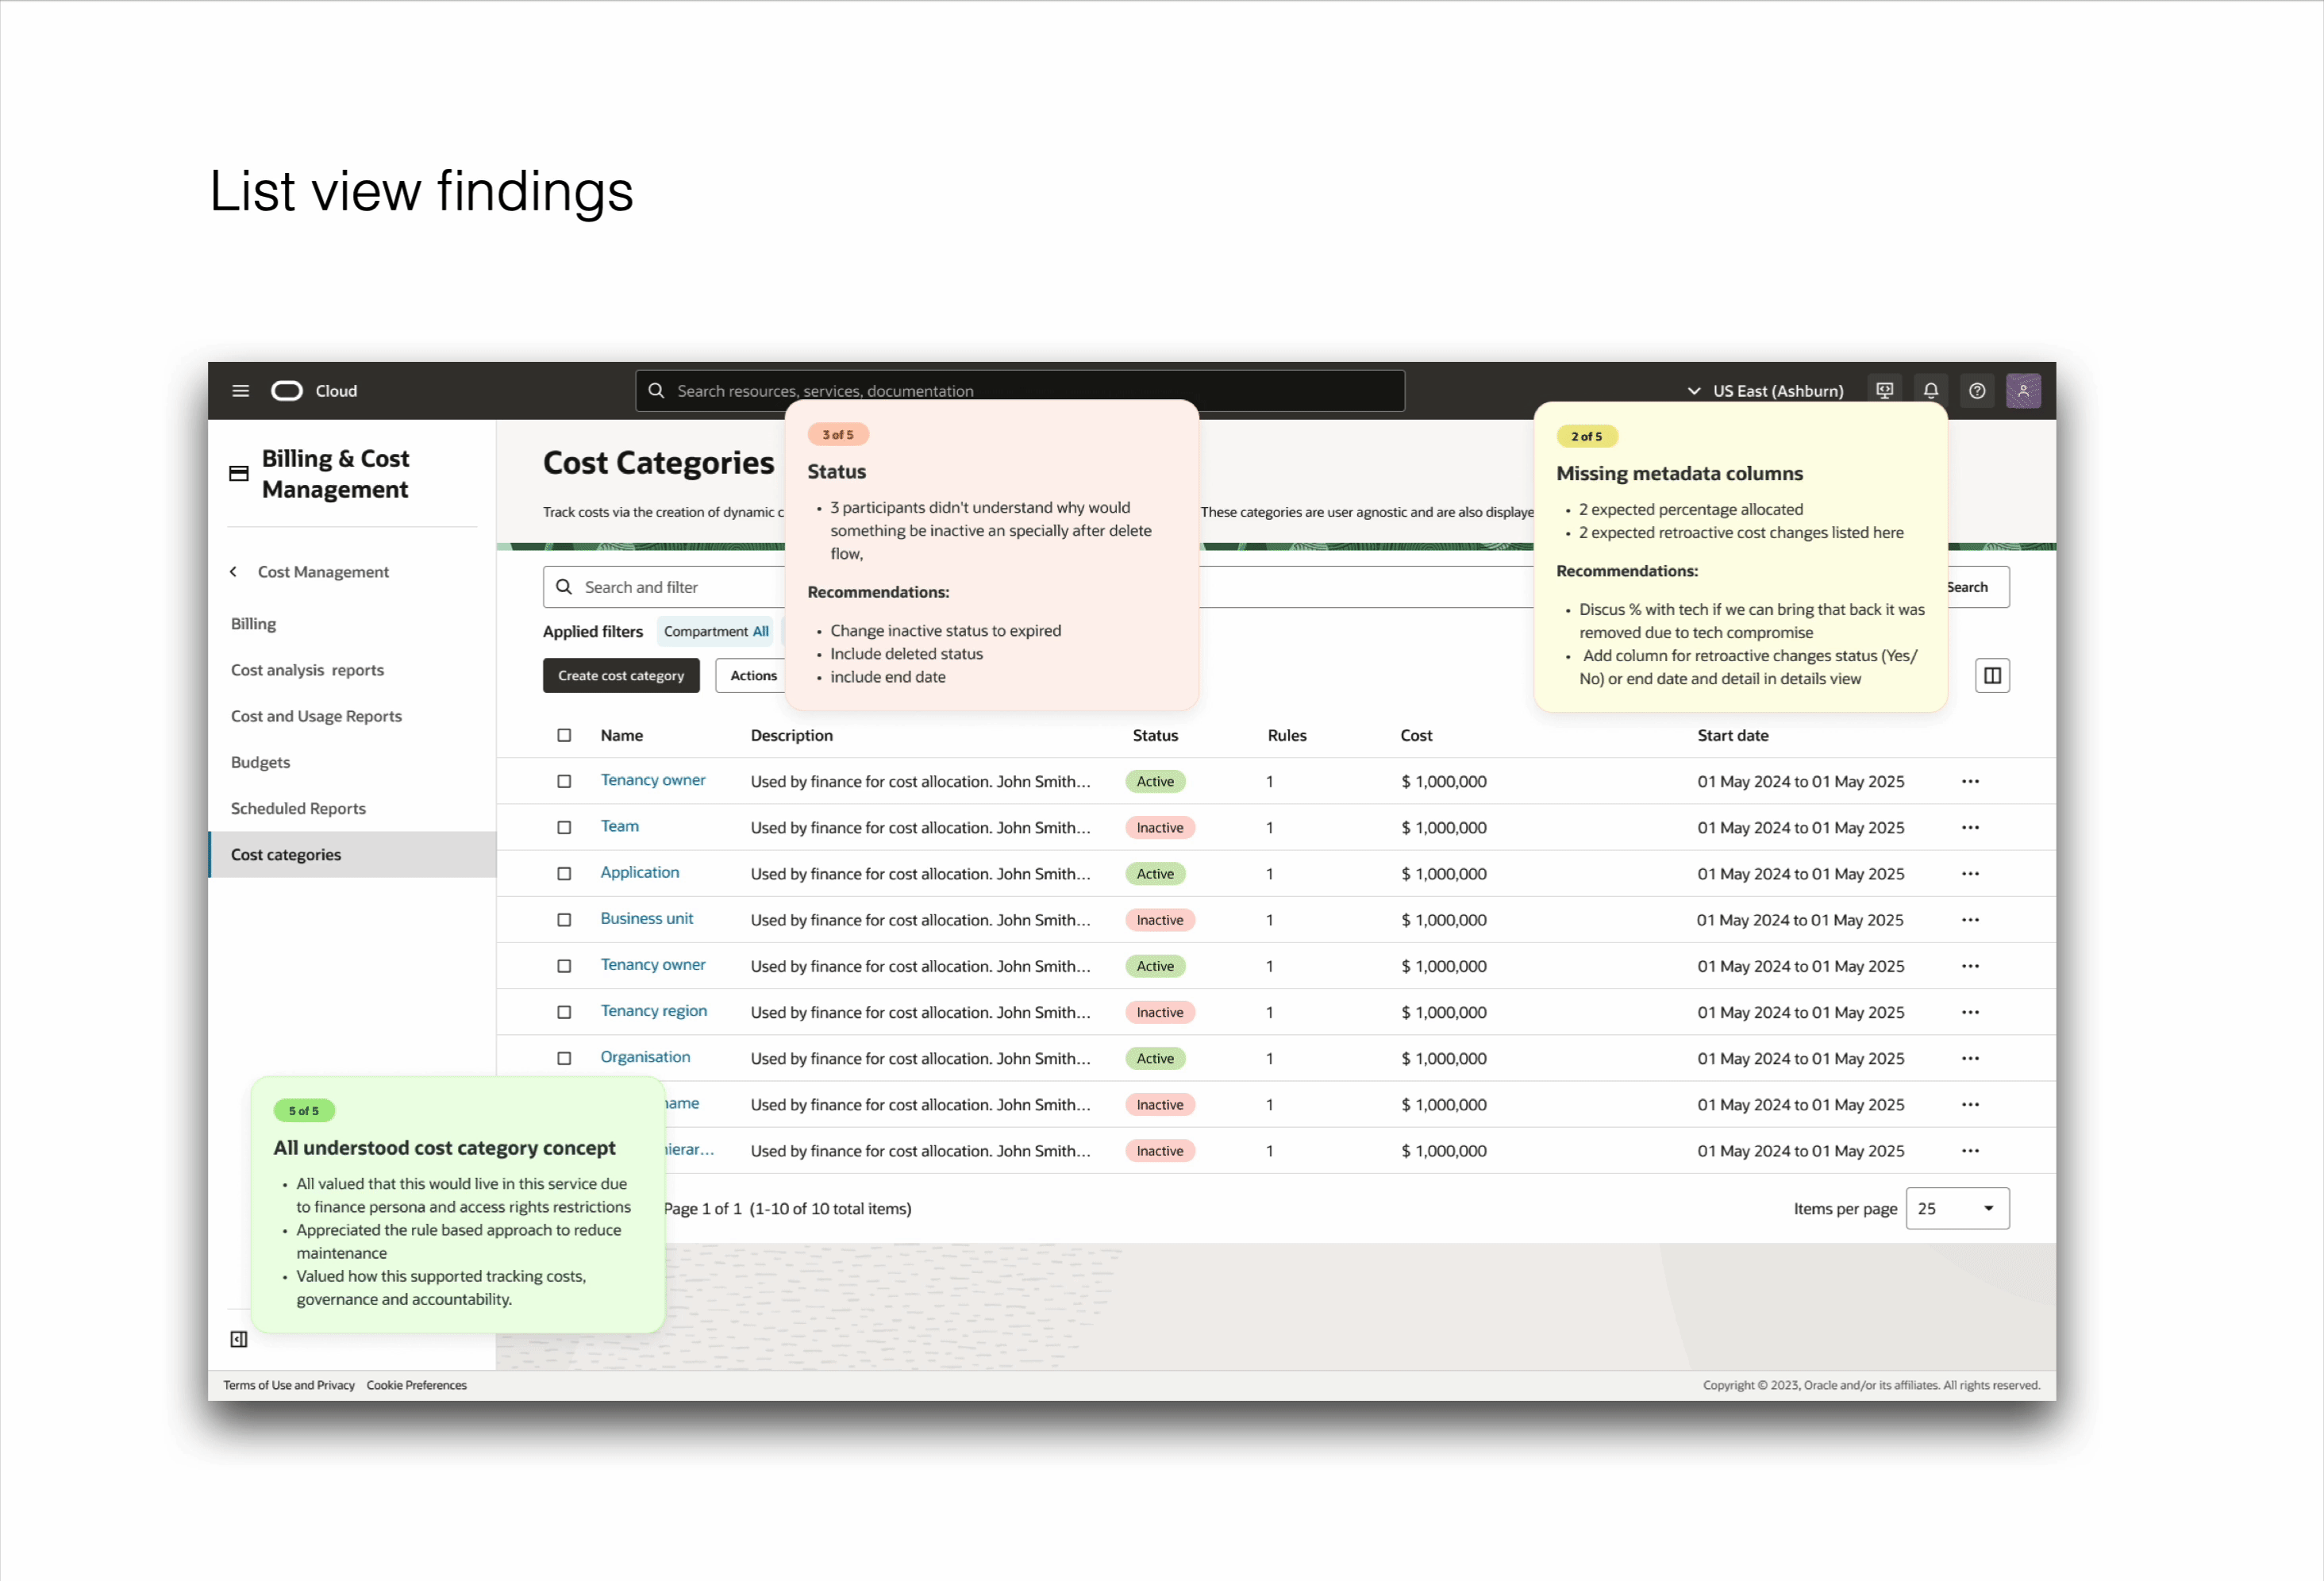The image size is (2324, 1581).
Task: Click the '2 of 5' Missing metadata badge
Action: tap(1586, 437)
